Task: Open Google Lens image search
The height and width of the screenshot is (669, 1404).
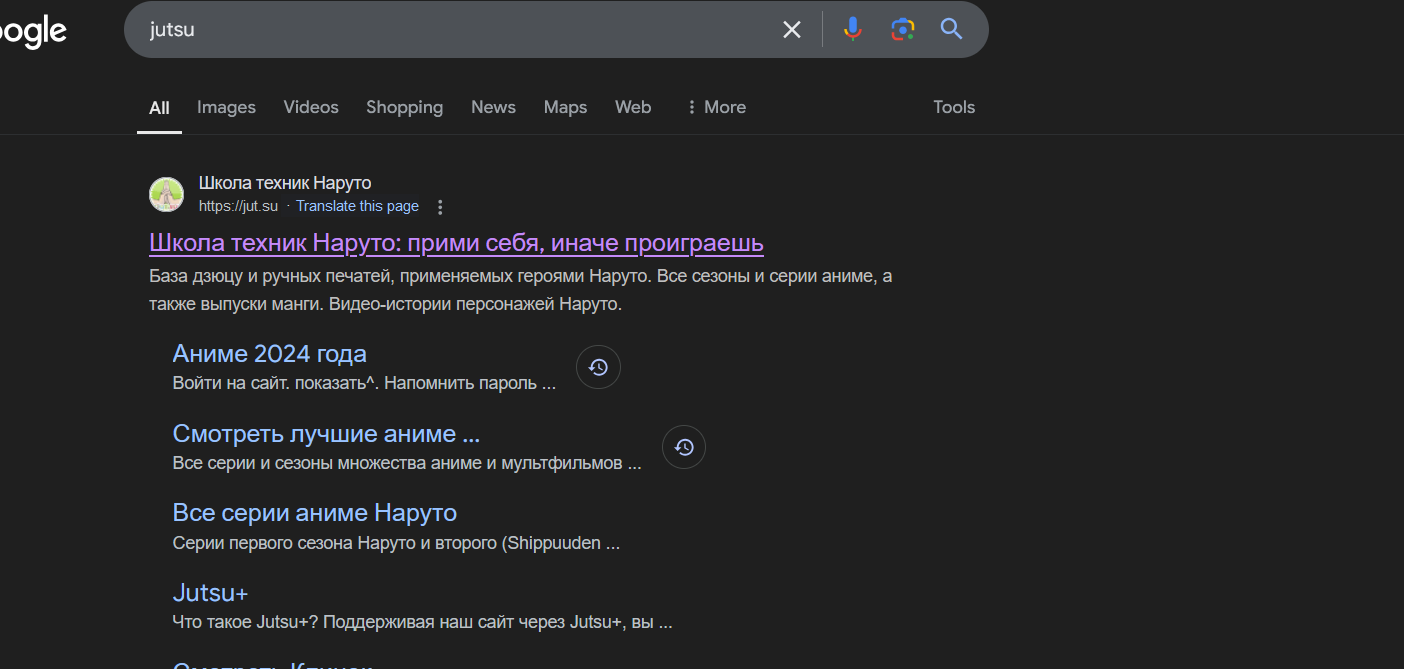Action: click(902, 29)
